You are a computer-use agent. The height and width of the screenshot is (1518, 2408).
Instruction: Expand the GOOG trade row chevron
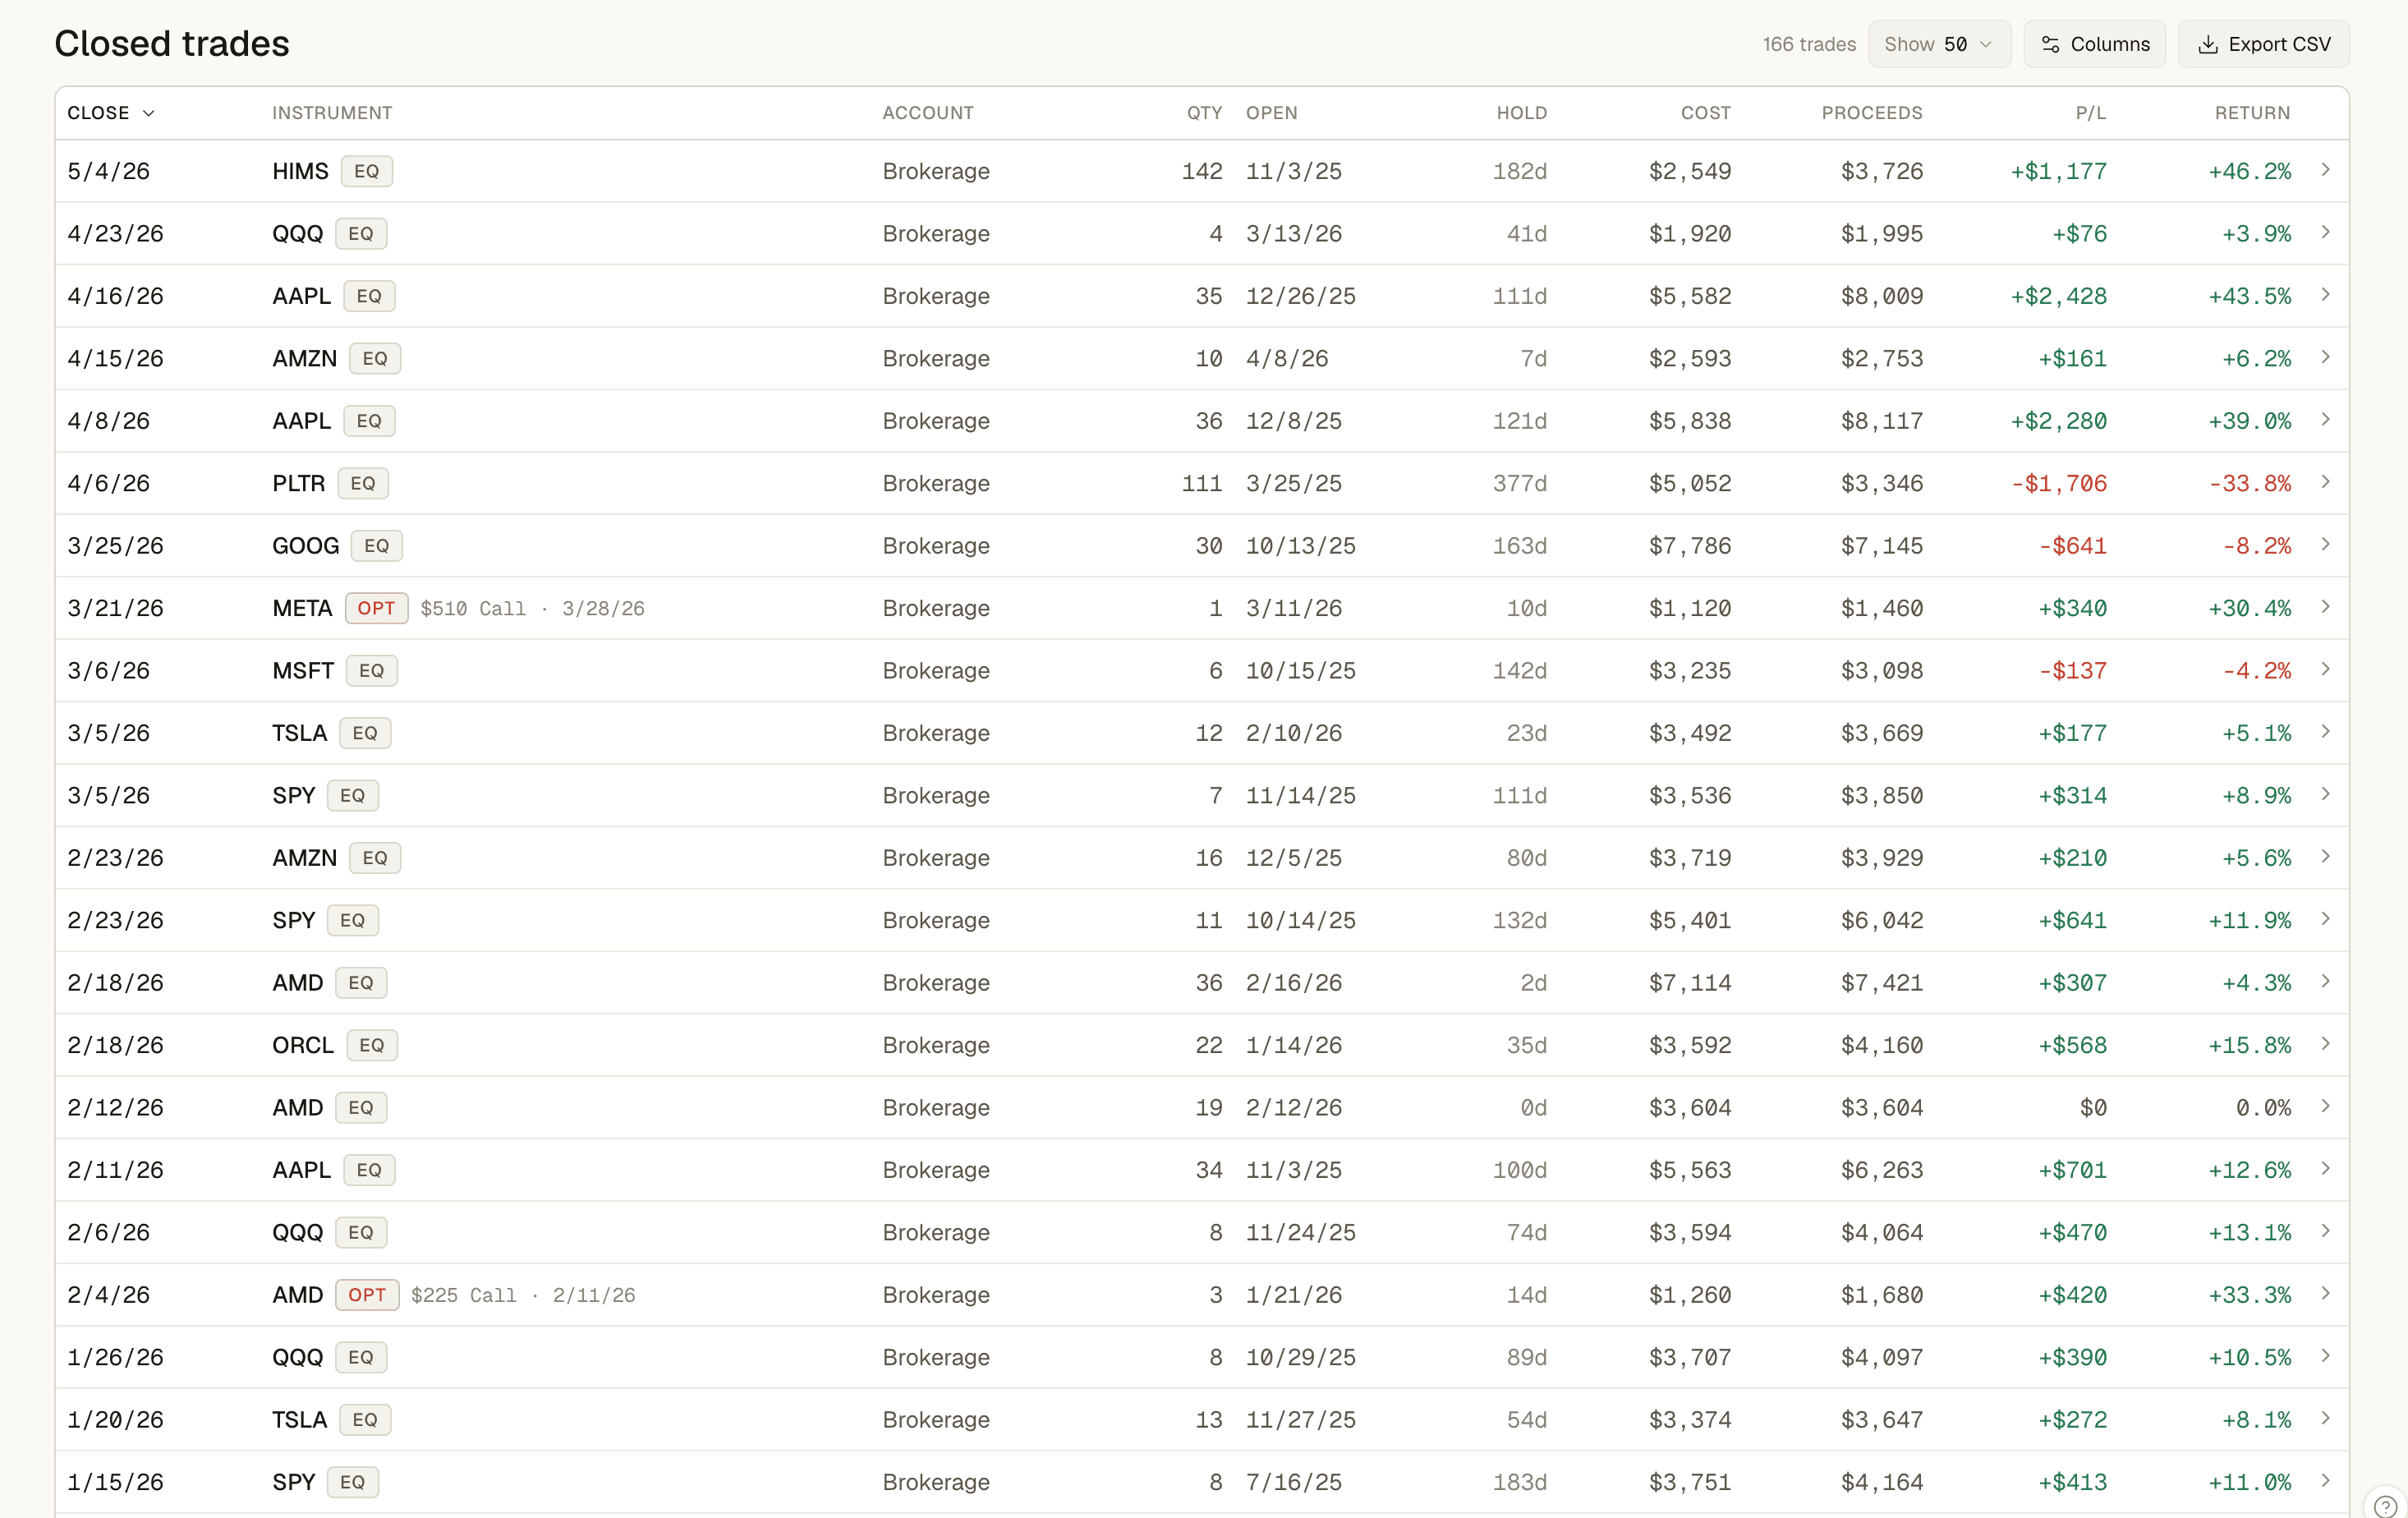point(2325,544)
